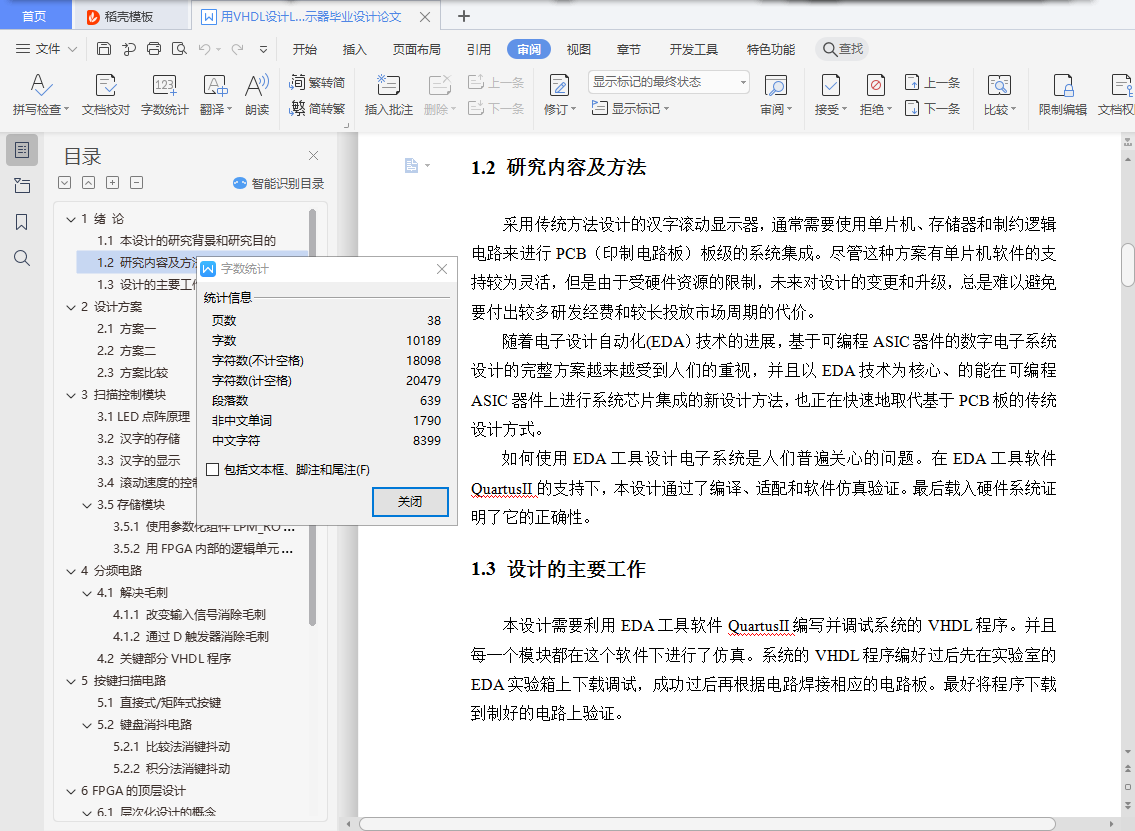Screen dimensions: 1135x831
Task: Go to next revision (下一条) near 拒绝
Action: (932, 109)
